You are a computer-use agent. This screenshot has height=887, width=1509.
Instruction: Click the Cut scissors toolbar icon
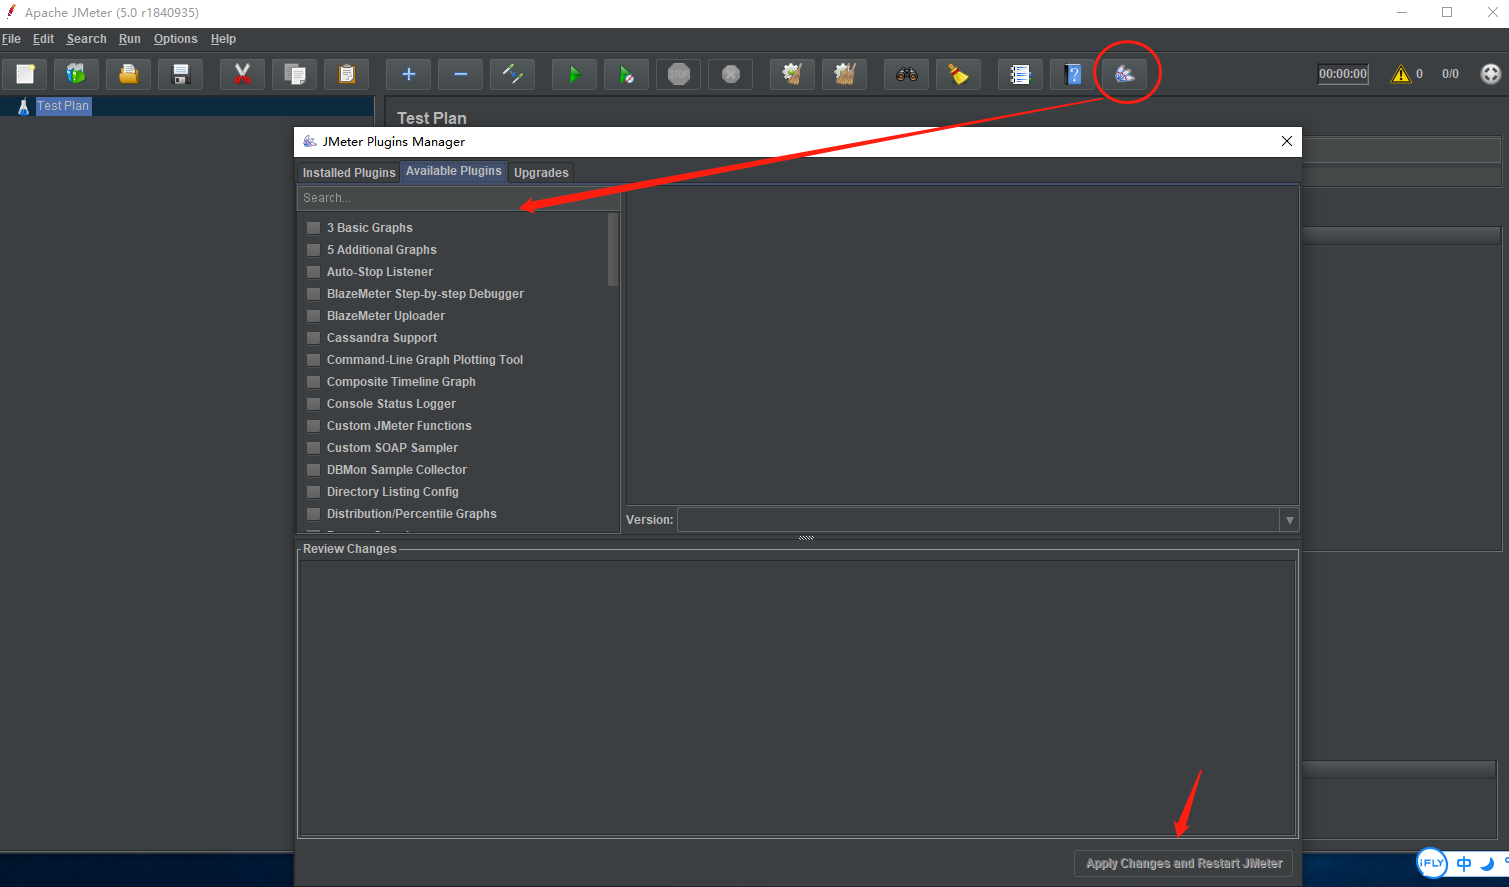point(242,74)
